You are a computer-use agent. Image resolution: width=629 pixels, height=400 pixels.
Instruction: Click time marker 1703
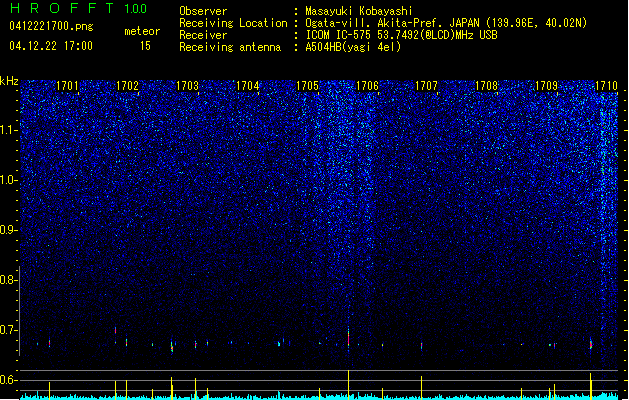187,86
